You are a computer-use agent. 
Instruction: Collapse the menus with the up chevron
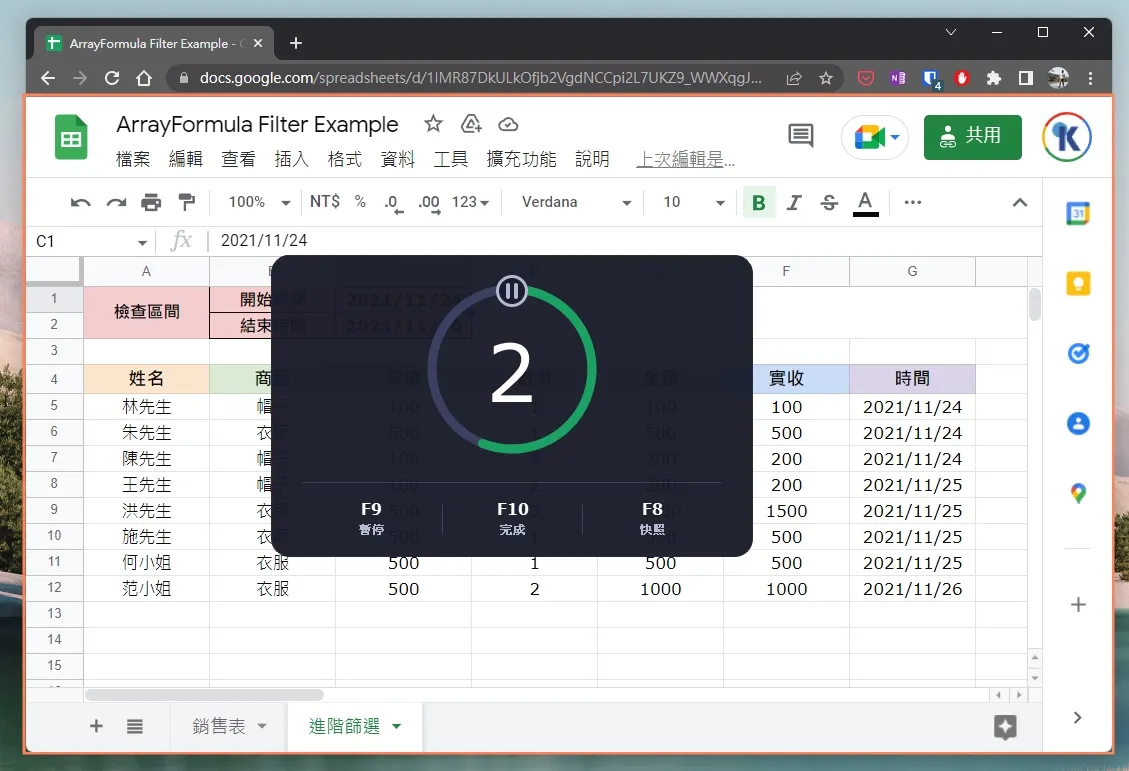coord(1020,202)
